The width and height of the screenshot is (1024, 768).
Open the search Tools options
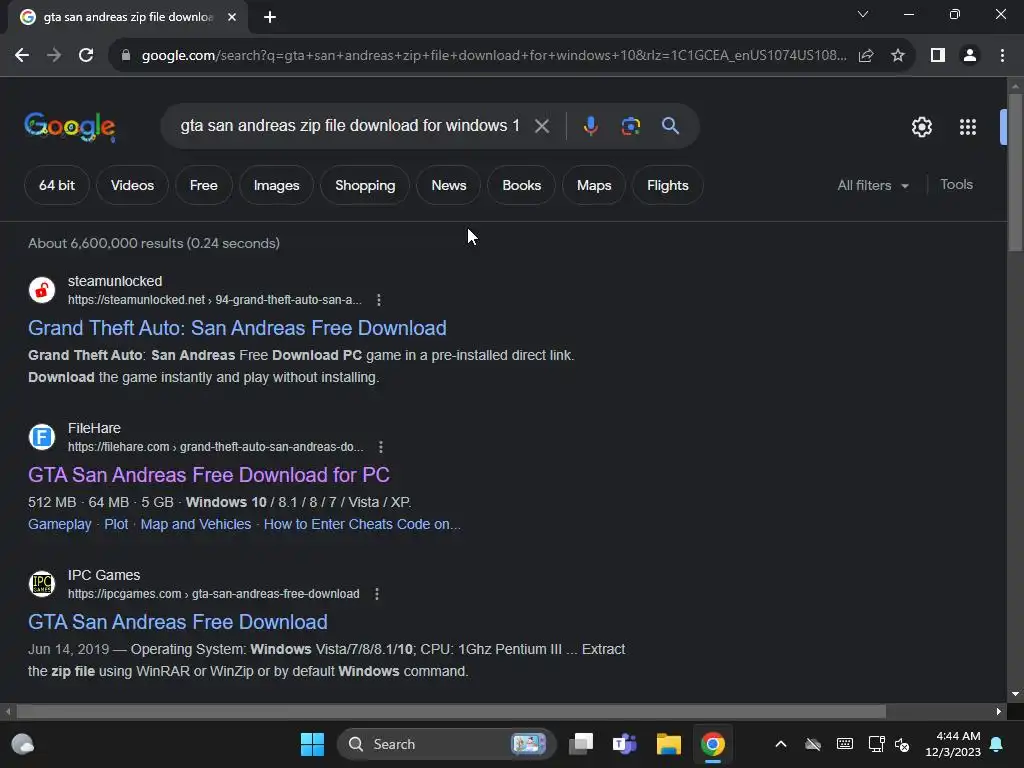tap(956, 185)
